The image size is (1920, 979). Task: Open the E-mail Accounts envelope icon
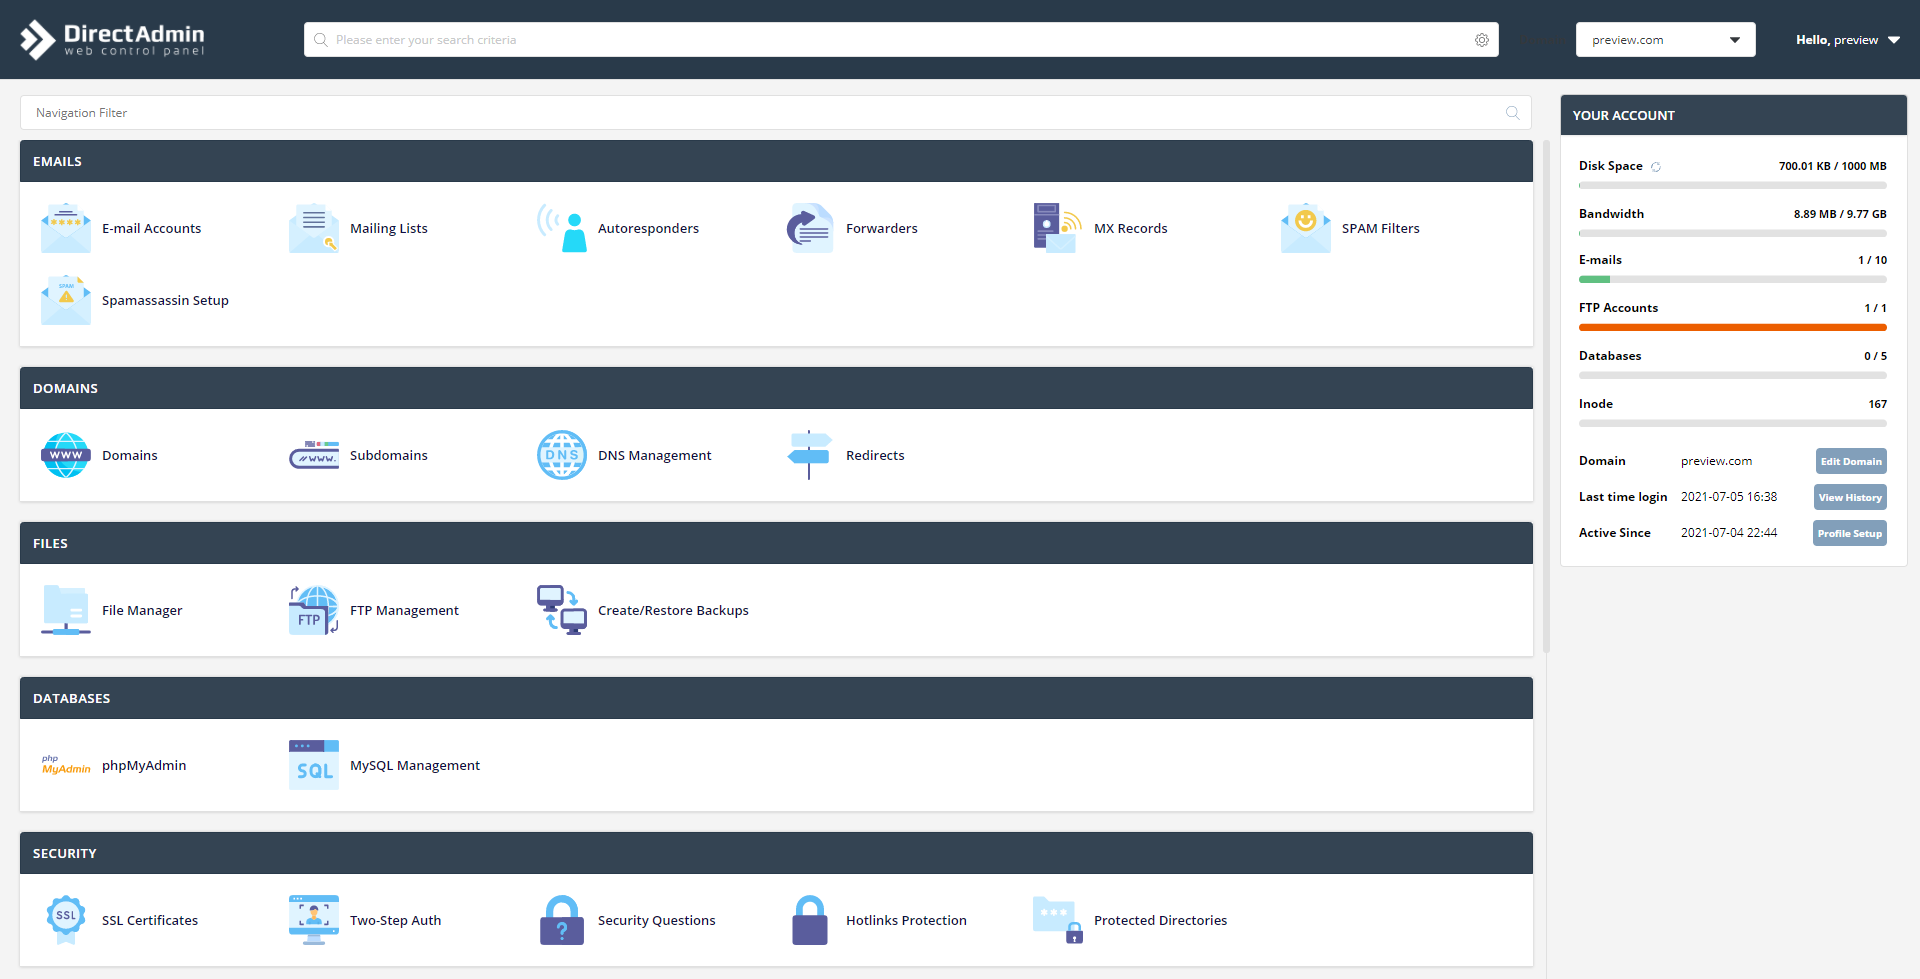coord(66,228)
